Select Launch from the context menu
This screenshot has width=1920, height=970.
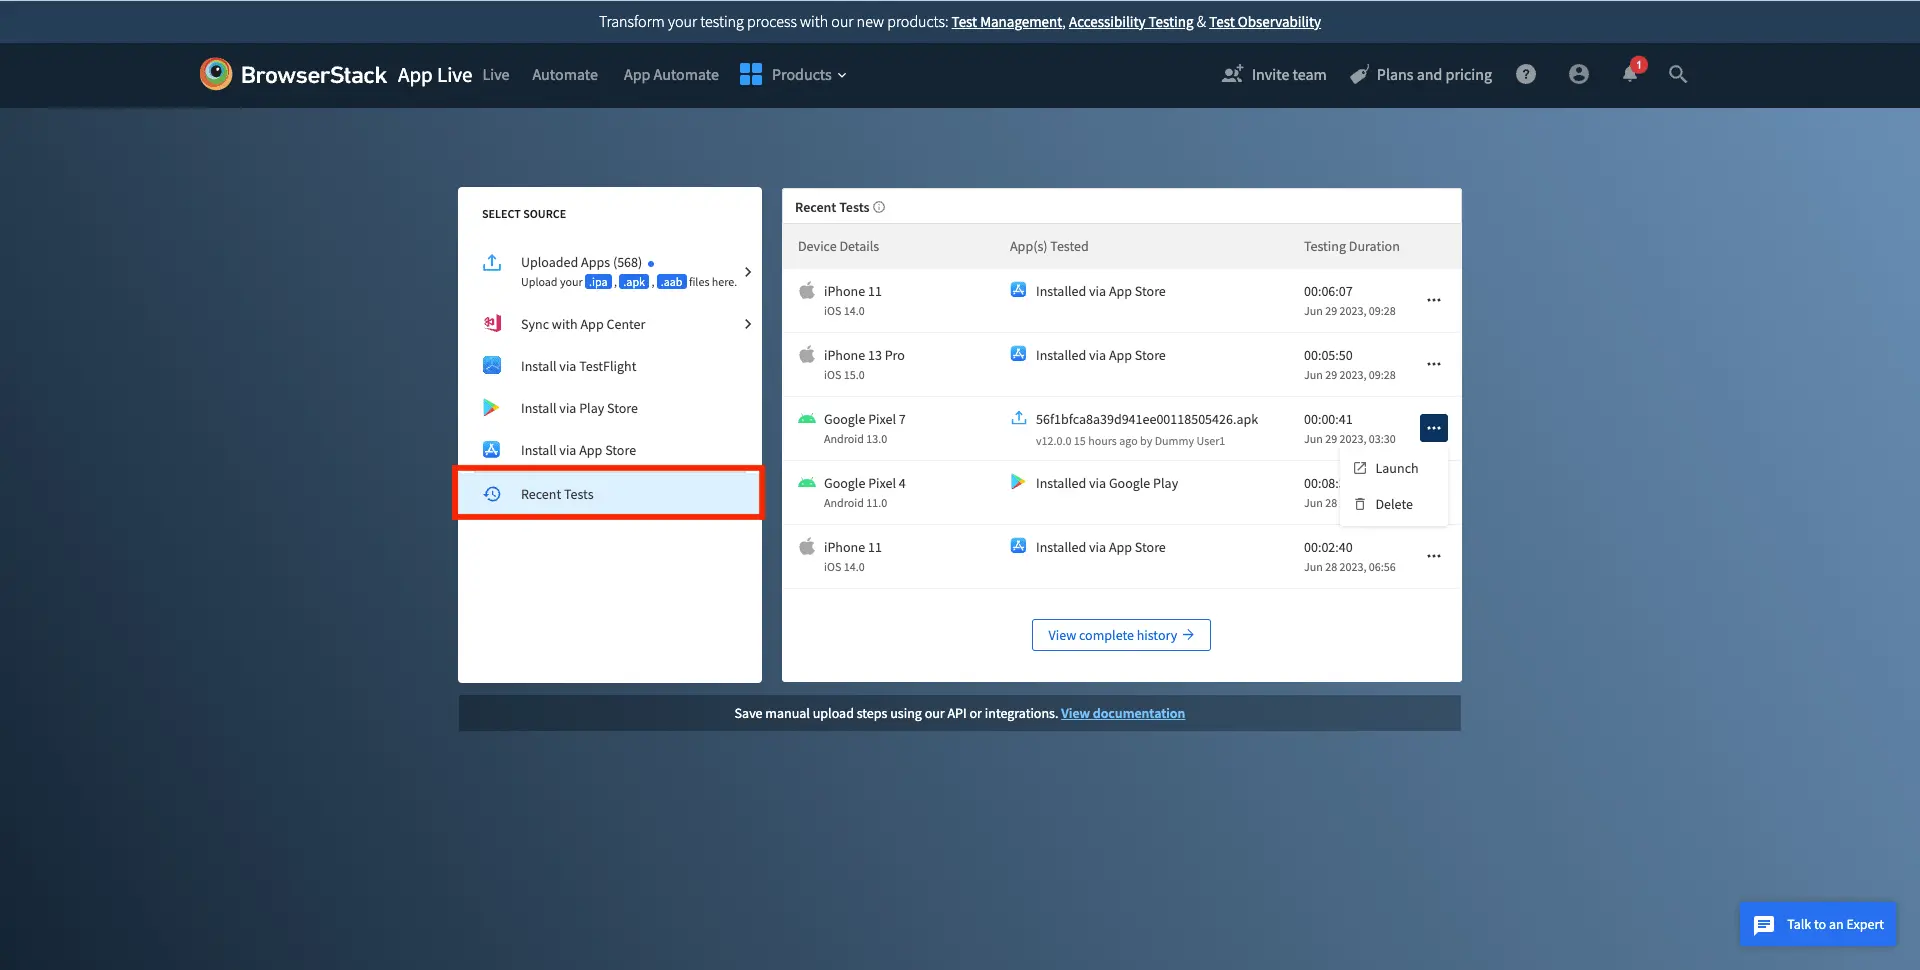point(1395,468)
